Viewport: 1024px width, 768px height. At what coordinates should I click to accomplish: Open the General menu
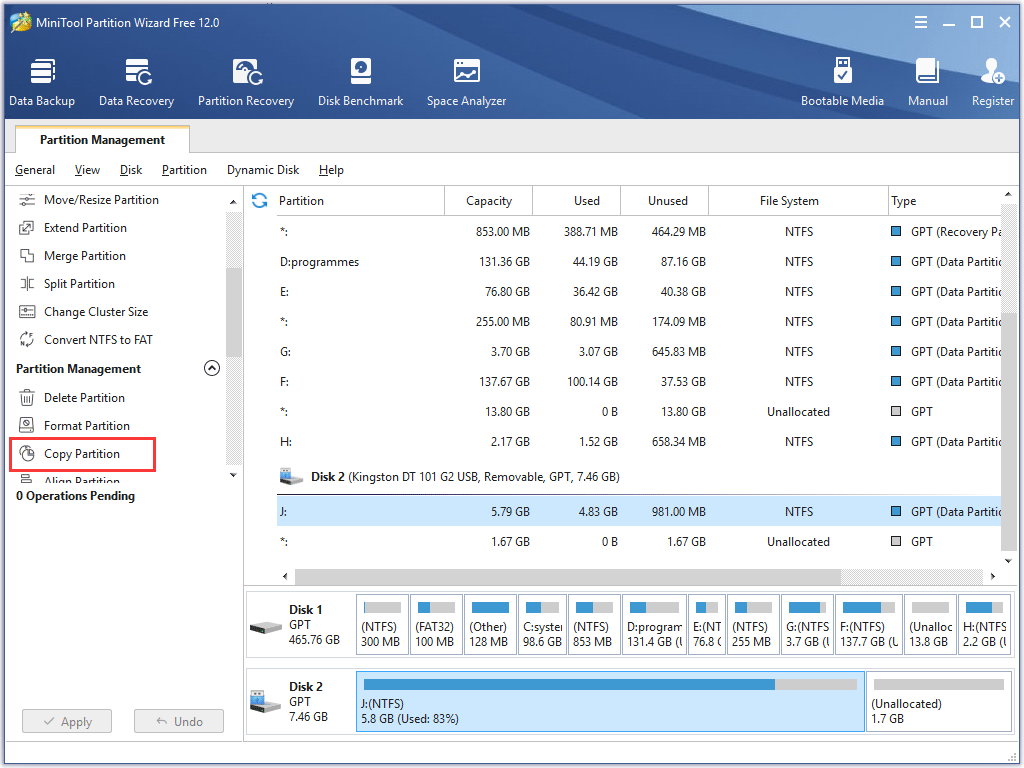[35, 170]
